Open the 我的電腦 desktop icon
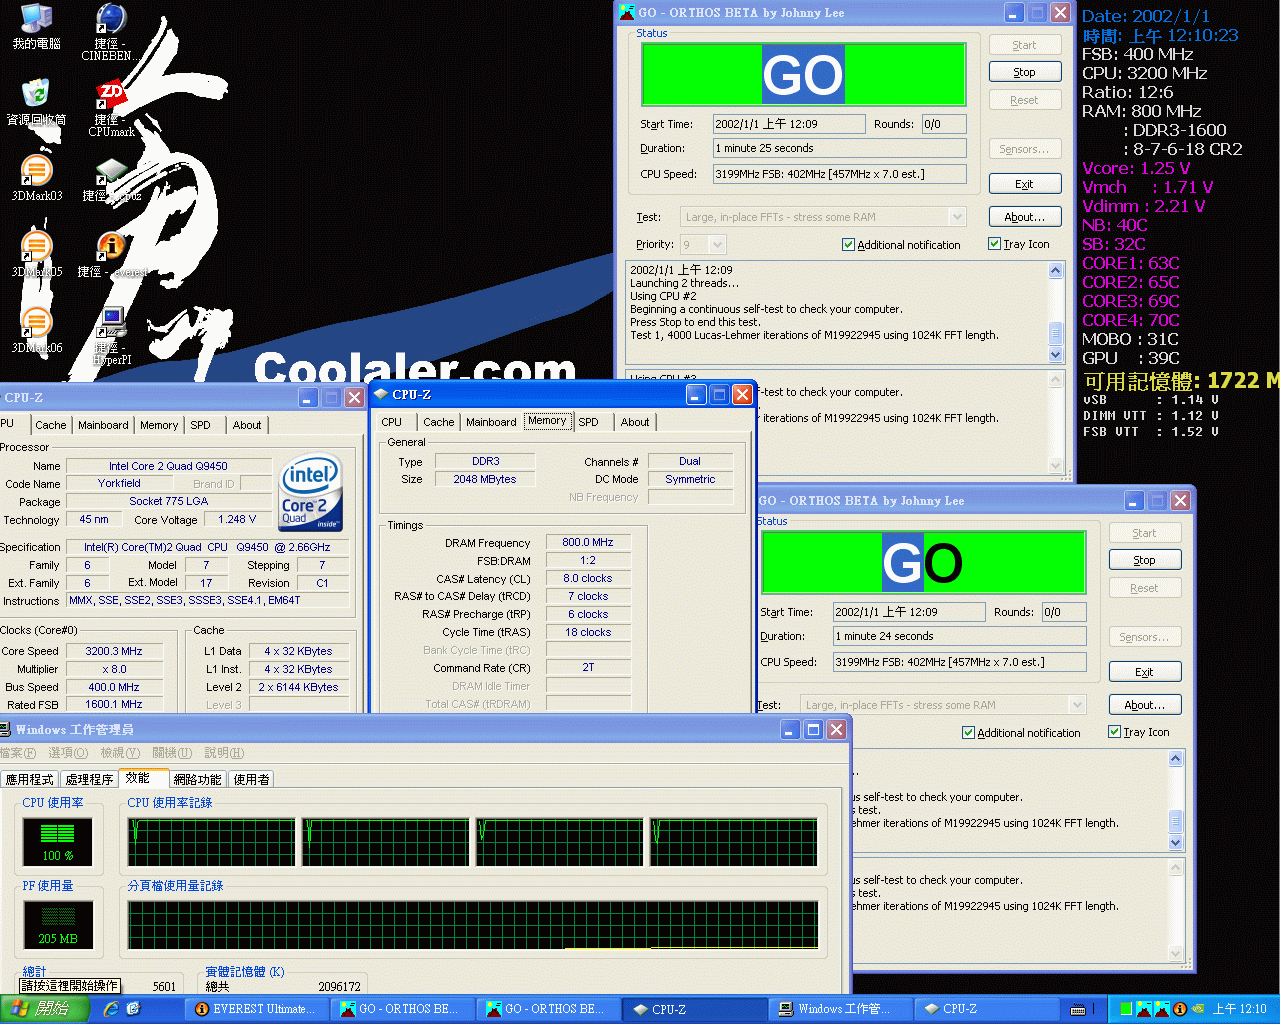 pyautogui.click(x=36, y=27)
